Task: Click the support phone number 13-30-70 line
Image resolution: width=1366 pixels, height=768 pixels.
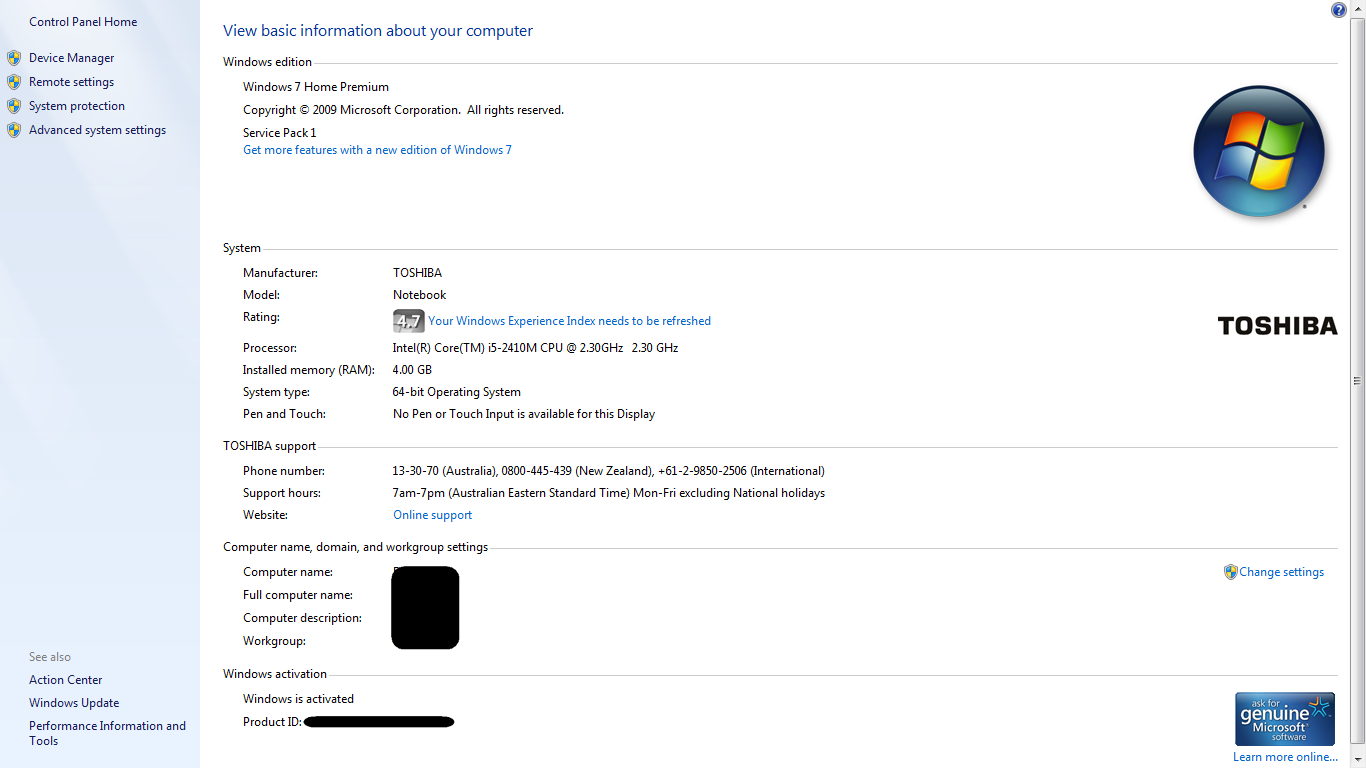Action: (x=609, y=471)
